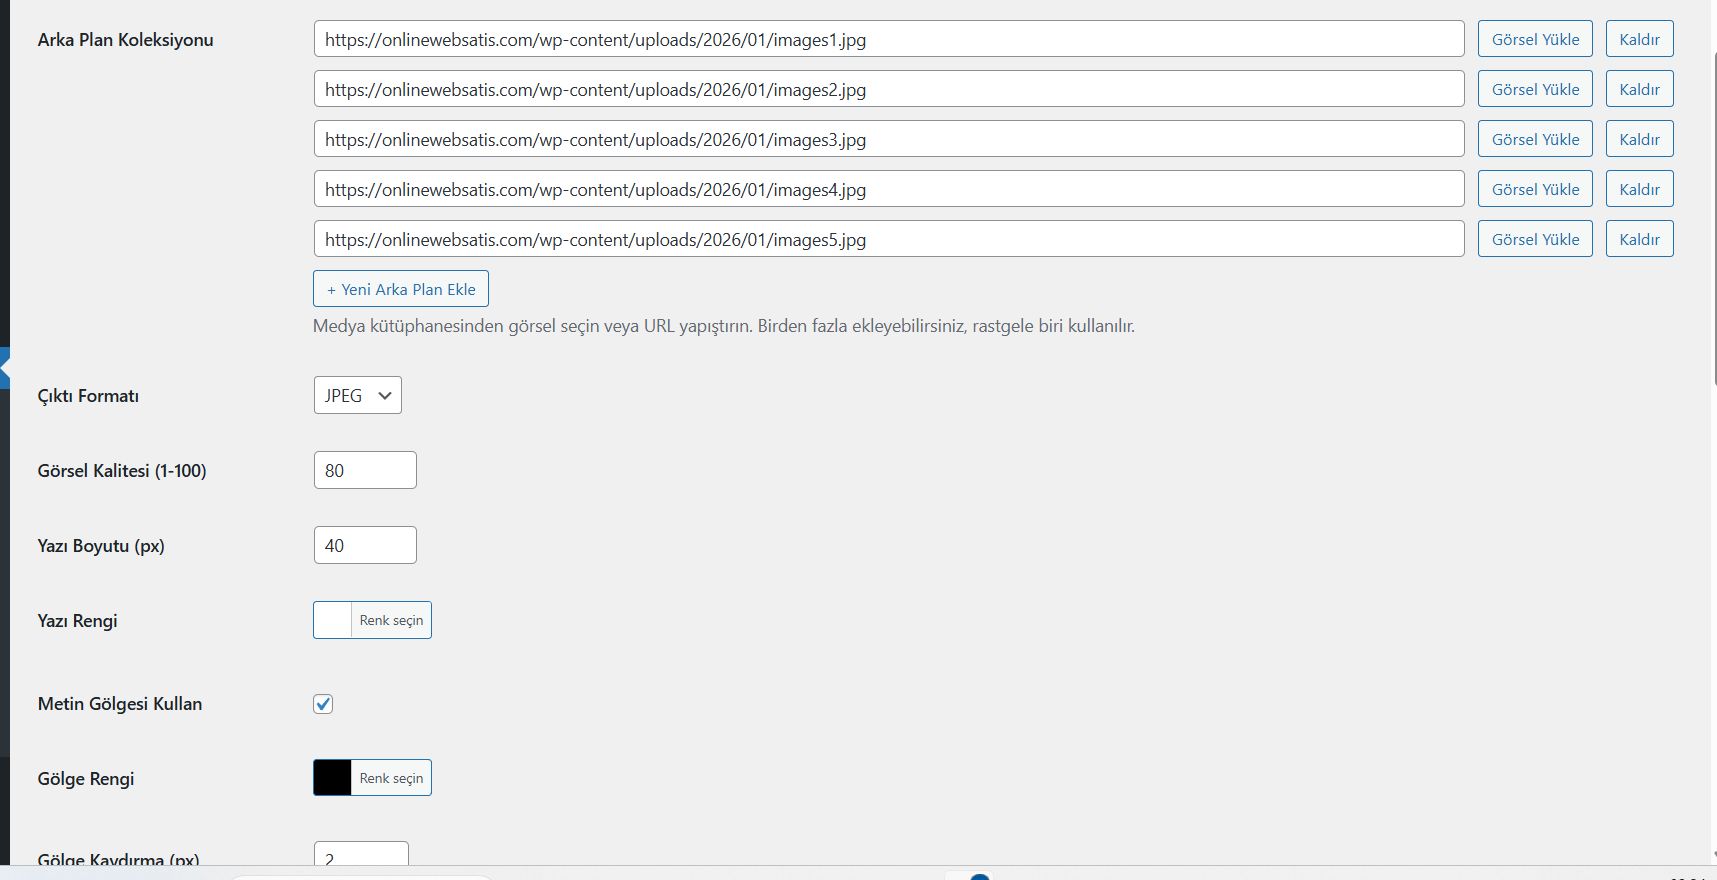
Task: Click the white Yazı Rengi color swatch
Action: coord(333,620)
